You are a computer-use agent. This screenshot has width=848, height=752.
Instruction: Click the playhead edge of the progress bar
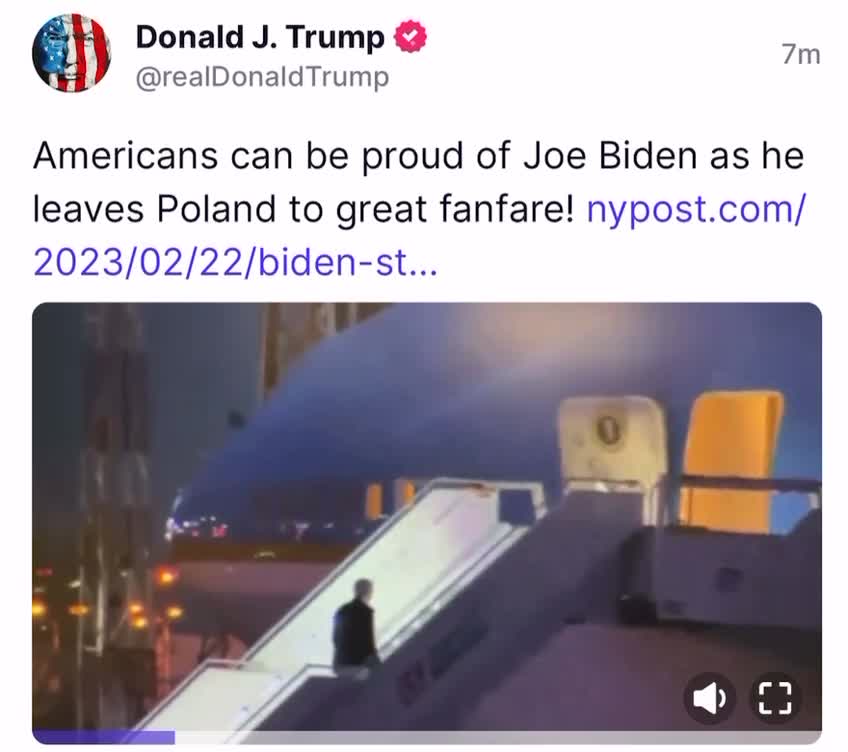click(175, 737)
